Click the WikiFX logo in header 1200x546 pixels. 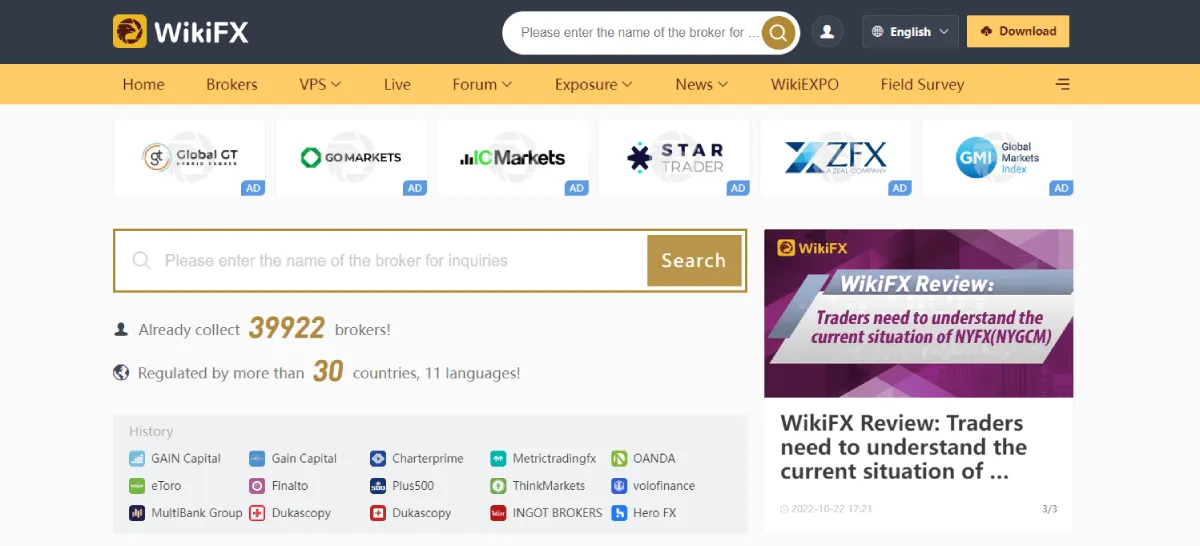181,32
